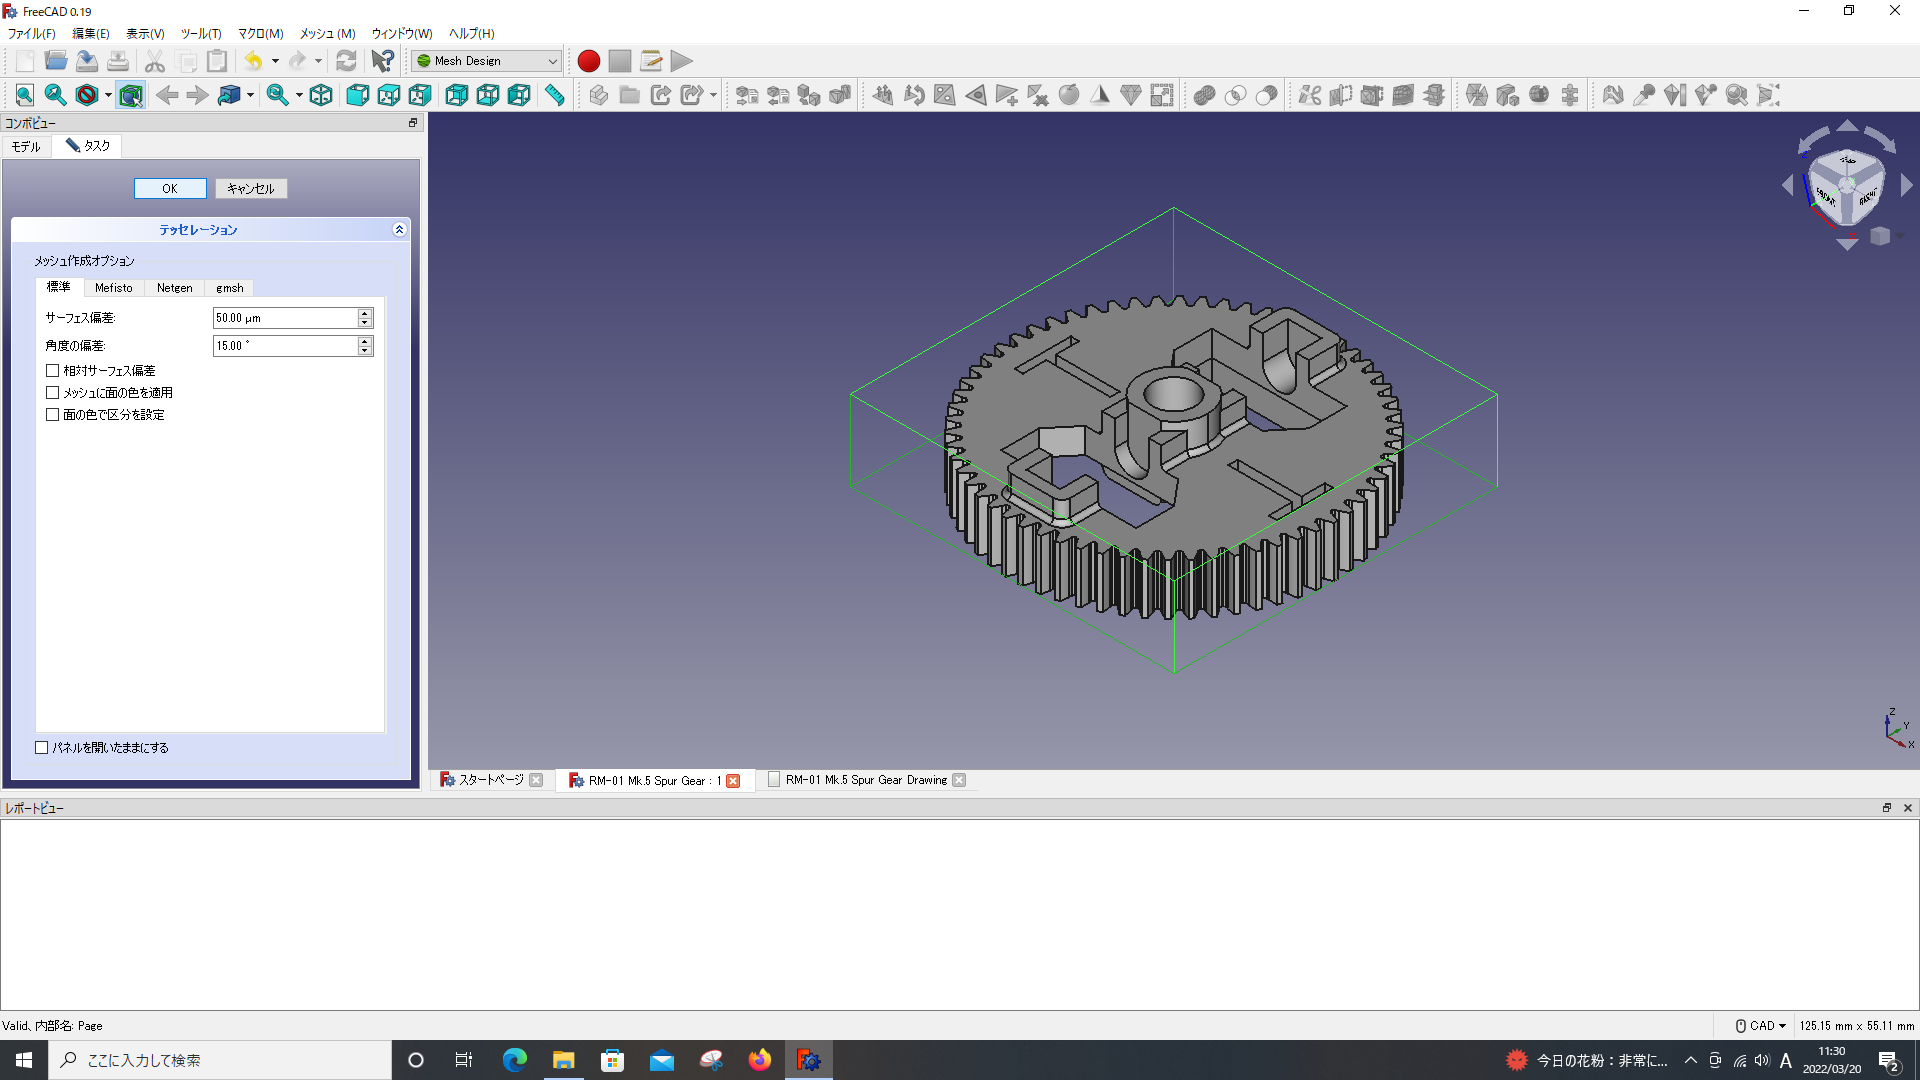The width and height of the screenshot is (1920, 1080).
Task: Enable the メッシュに面の色を適用 checkbox
Action: tap(53, 393)
